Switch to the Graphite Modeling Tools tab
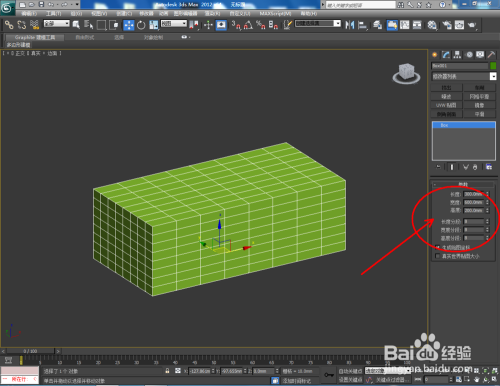Viewport: 500px width, 386px height. pyautogui.click(x=35, y=37)
